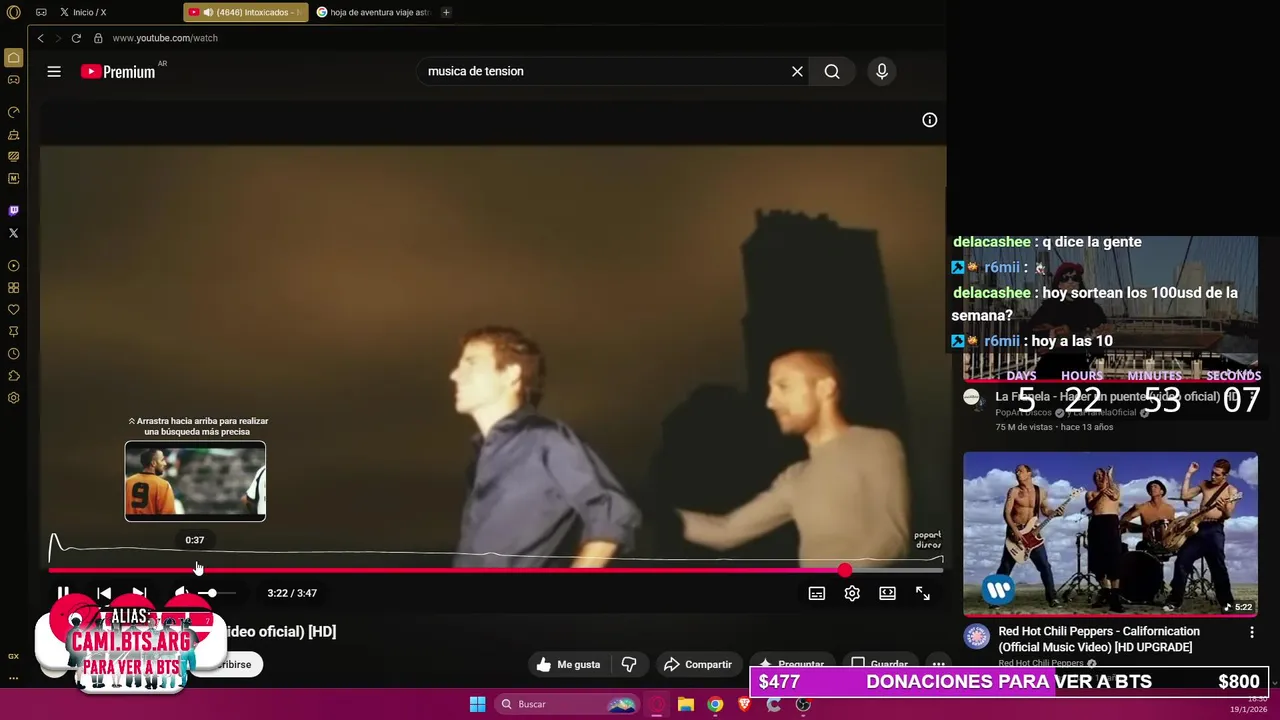
Task: Open bookmarks heart in sidebar
Action: click(13, 310)
